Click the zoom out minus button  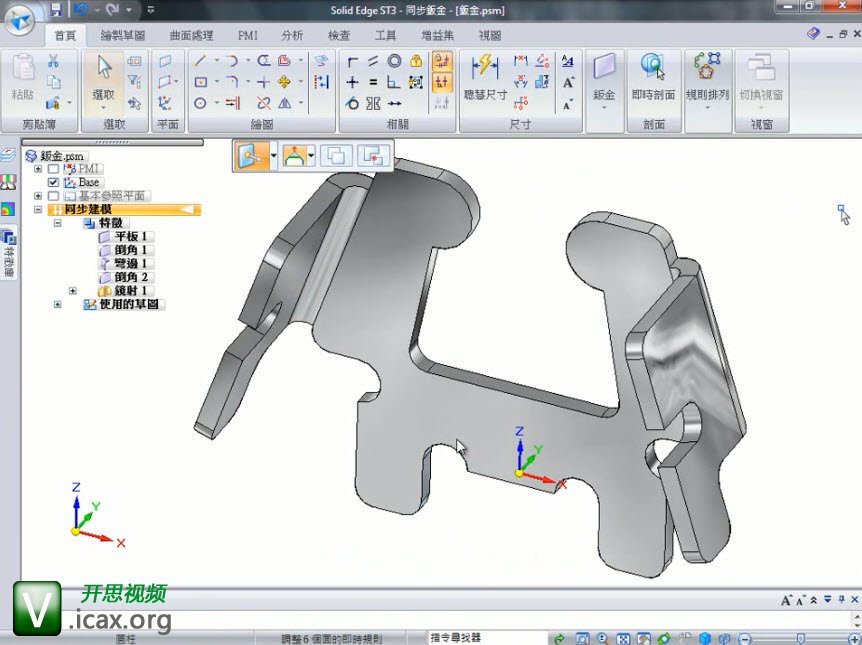click(x=745, y=639)
